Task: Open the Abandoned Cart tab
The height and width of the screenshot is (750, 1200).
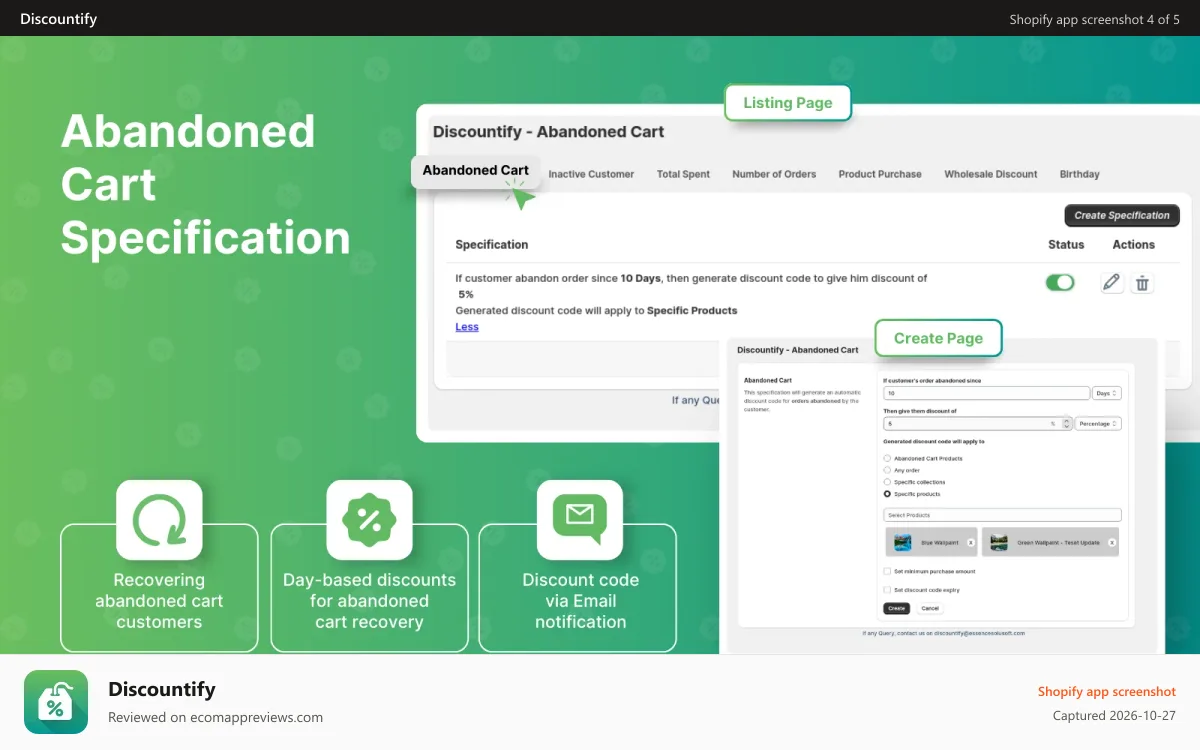Action: pyautogui.click(x=476, y=170)
